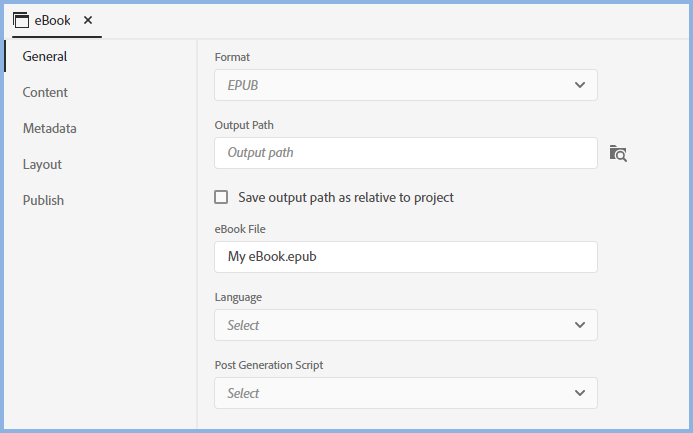The height and width of the screenshot is (433, 693).
Task: Click the Language dropdown chevron arrow
Action: point(580,325)
